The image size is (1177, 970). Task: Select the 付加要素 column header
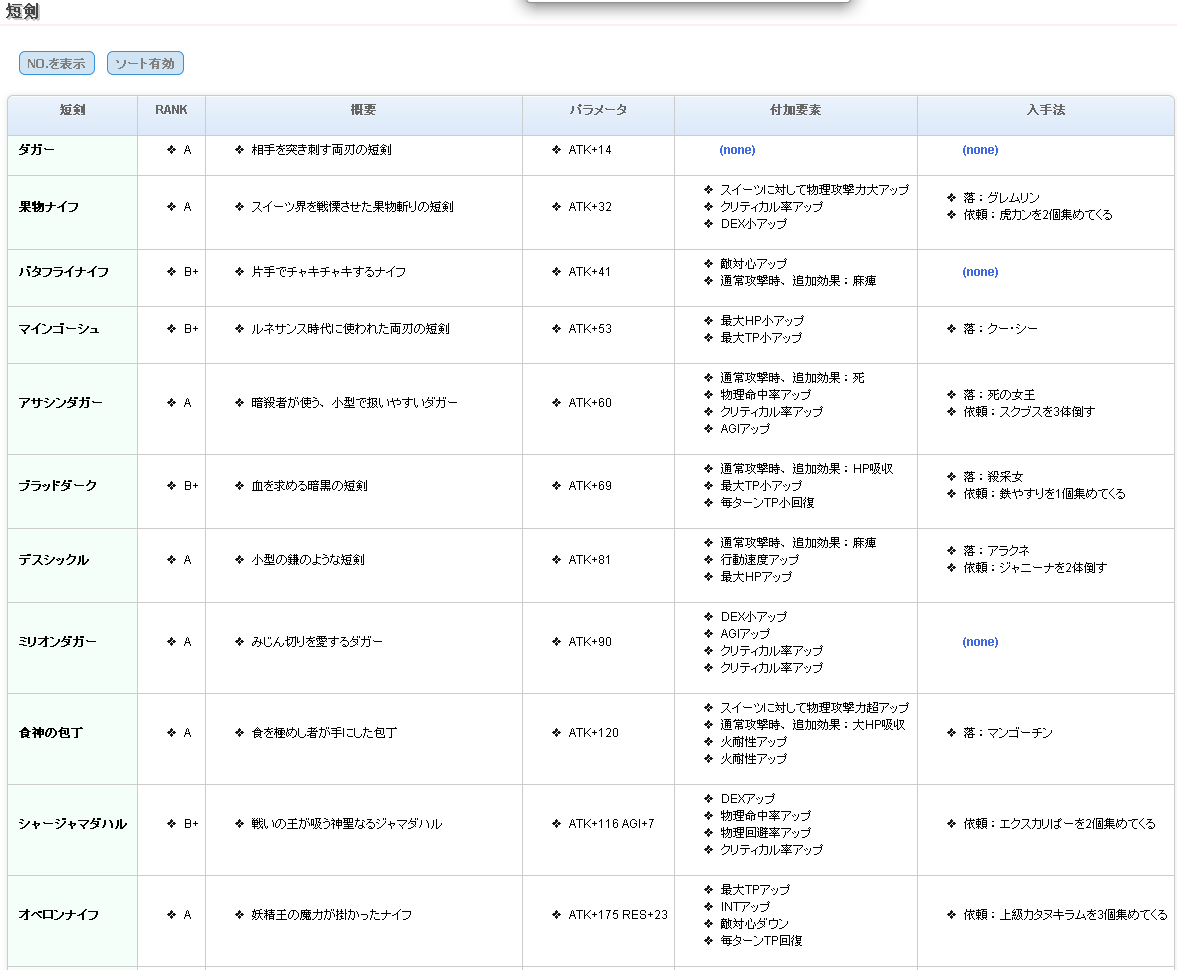pos(795,110)
